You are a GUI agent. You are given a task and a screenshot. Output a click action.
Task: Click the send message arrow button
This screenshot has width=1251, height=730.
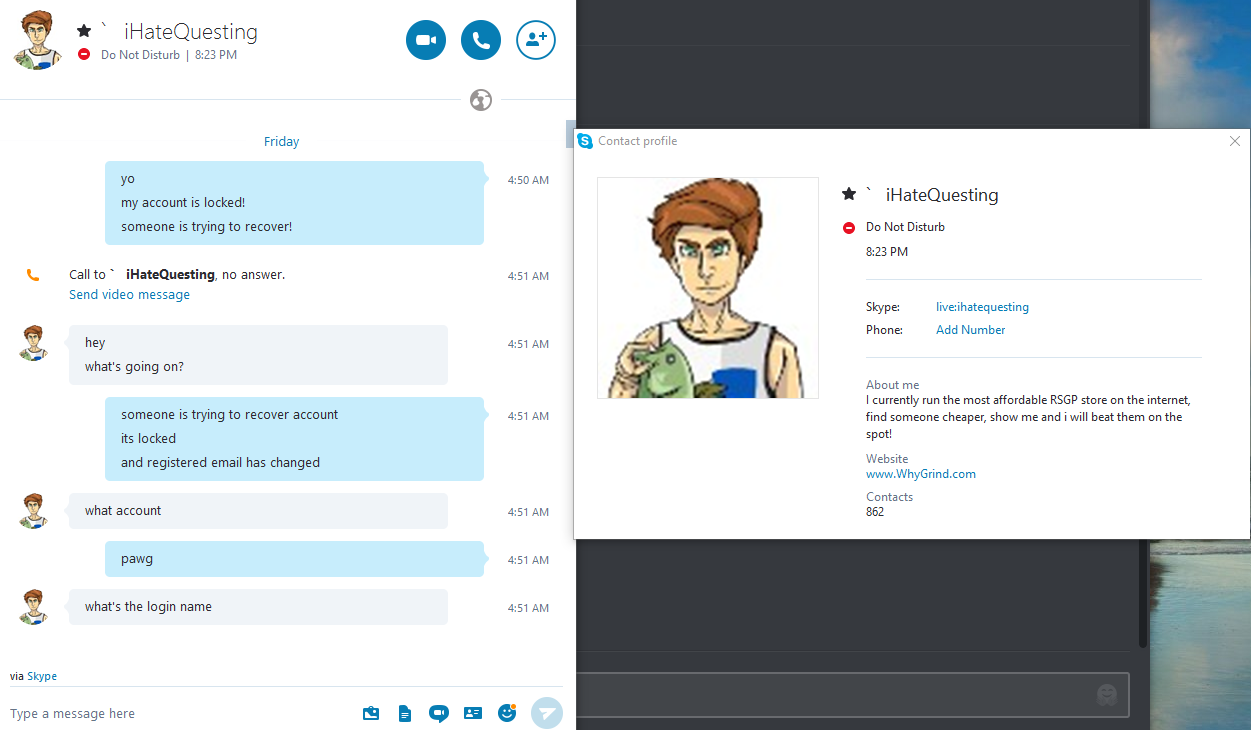(x=547, y=713)
